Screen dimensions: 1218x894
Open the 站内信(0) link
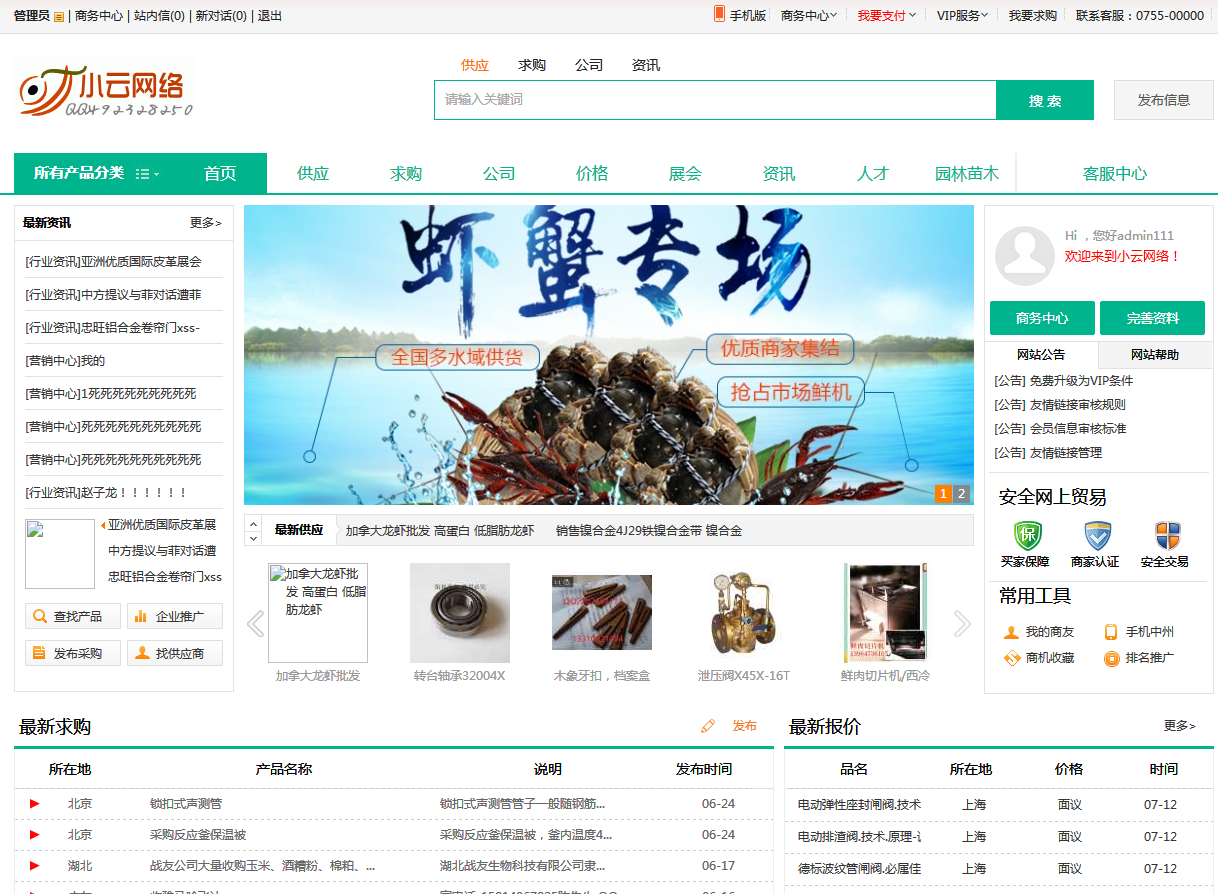(159, 16)
